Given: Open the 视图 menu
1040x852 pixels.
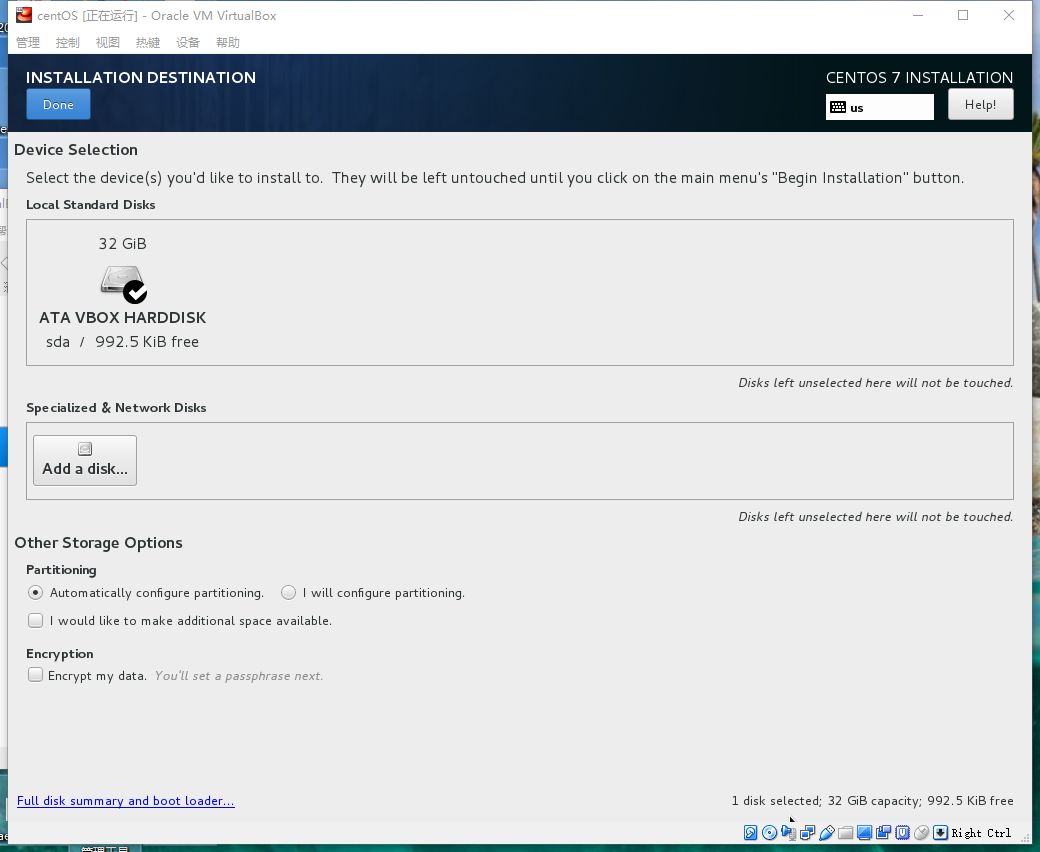Looking at the screenshot, I should tap(108, 42).
